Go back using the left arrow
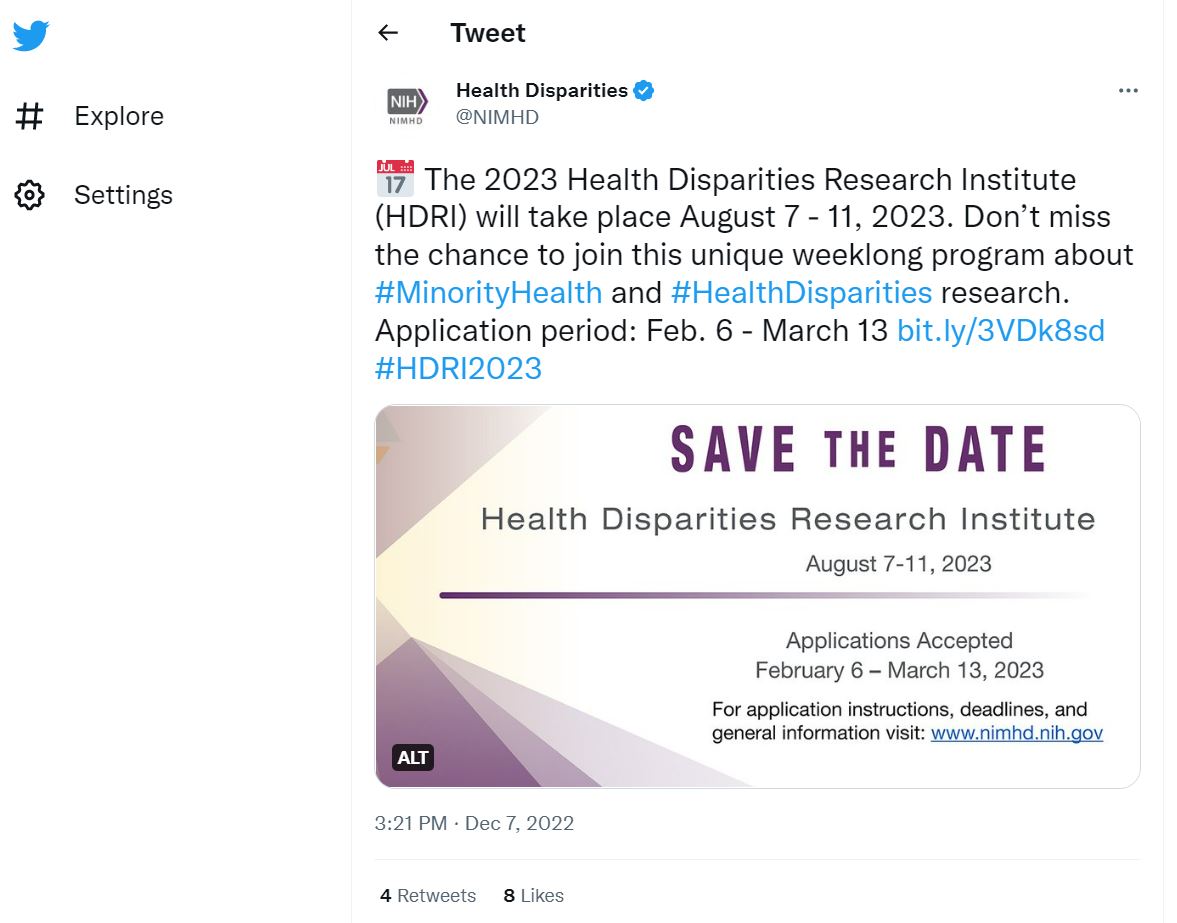The height and width of the screenshot is (923, 1177). click(x=388, y=33)
